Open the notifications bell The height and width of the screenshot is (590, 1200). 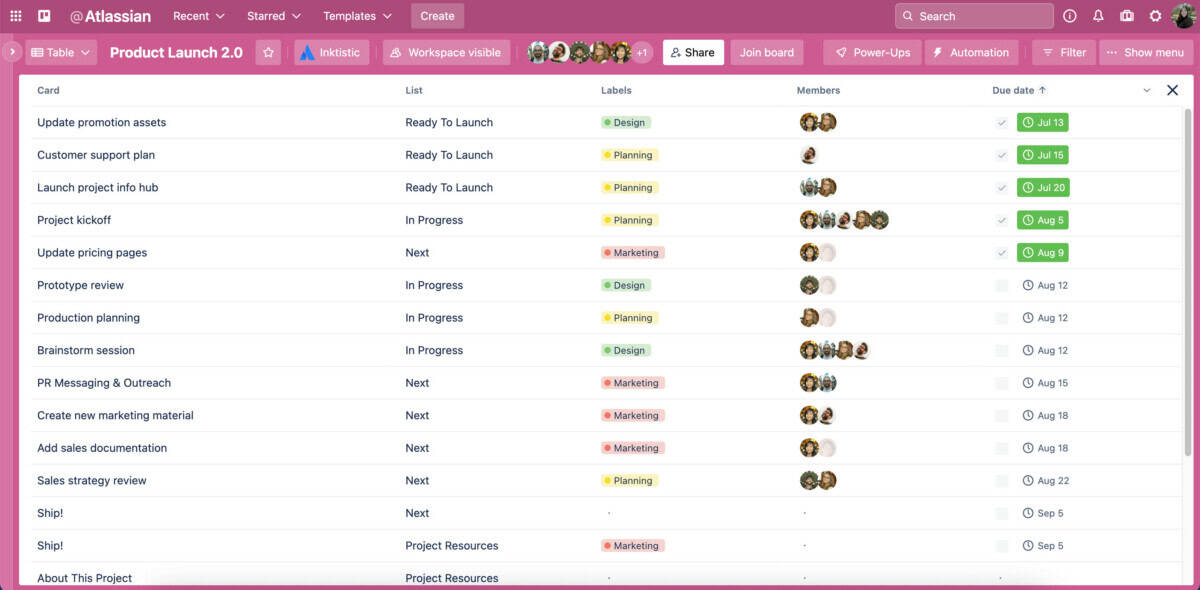click(x=1098, y=16)
